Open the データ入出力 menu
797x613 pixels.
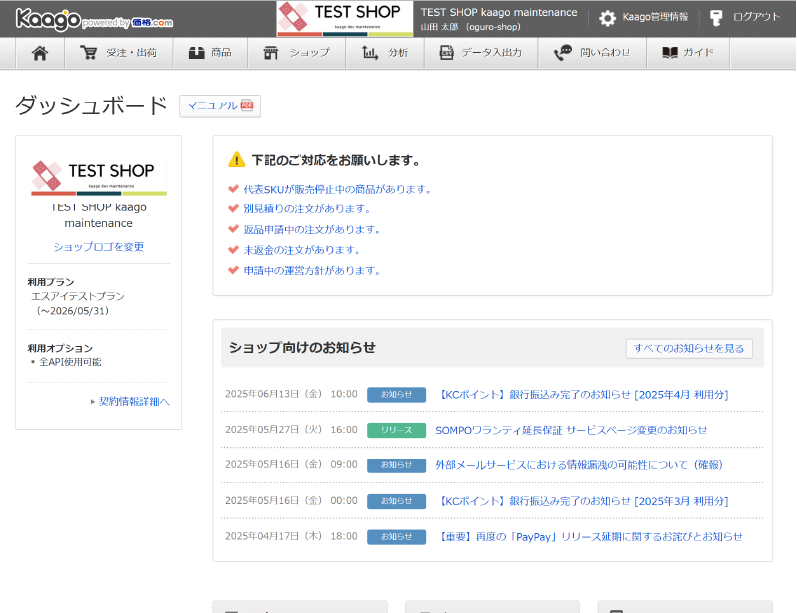pos(481,53)
